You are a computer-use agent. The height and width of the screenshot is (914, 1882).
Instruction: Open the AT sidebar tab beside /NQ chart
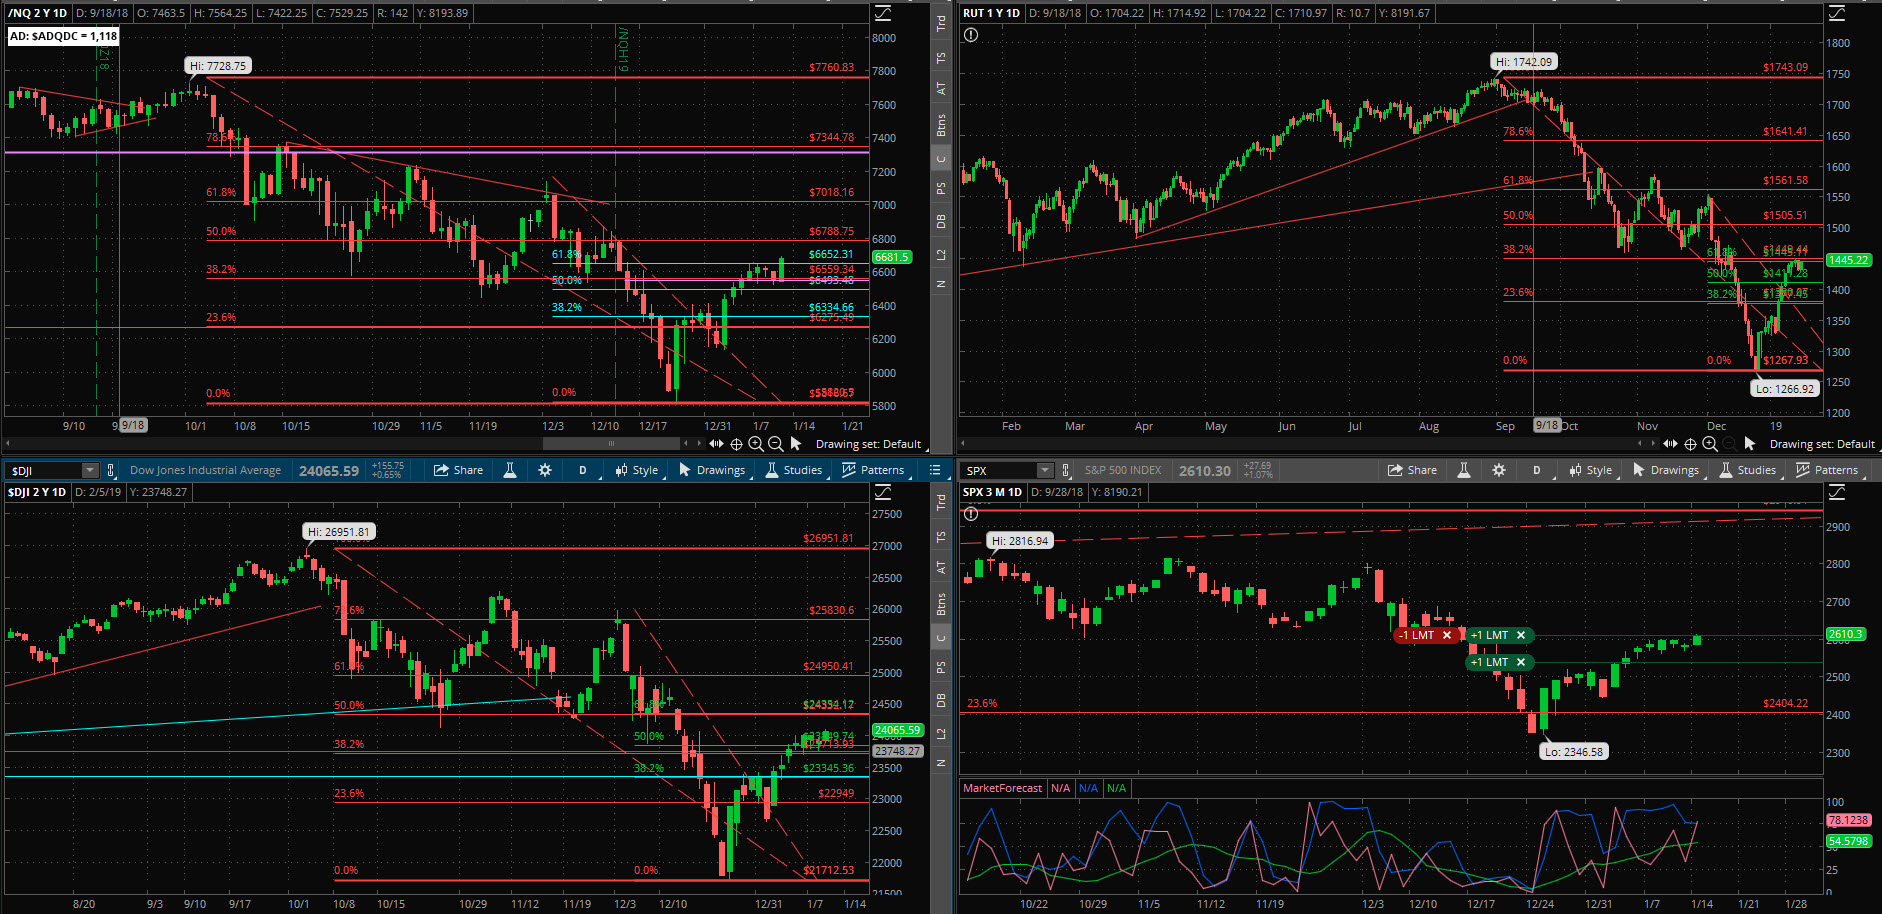pyautogui.click(x=941, y=89)
